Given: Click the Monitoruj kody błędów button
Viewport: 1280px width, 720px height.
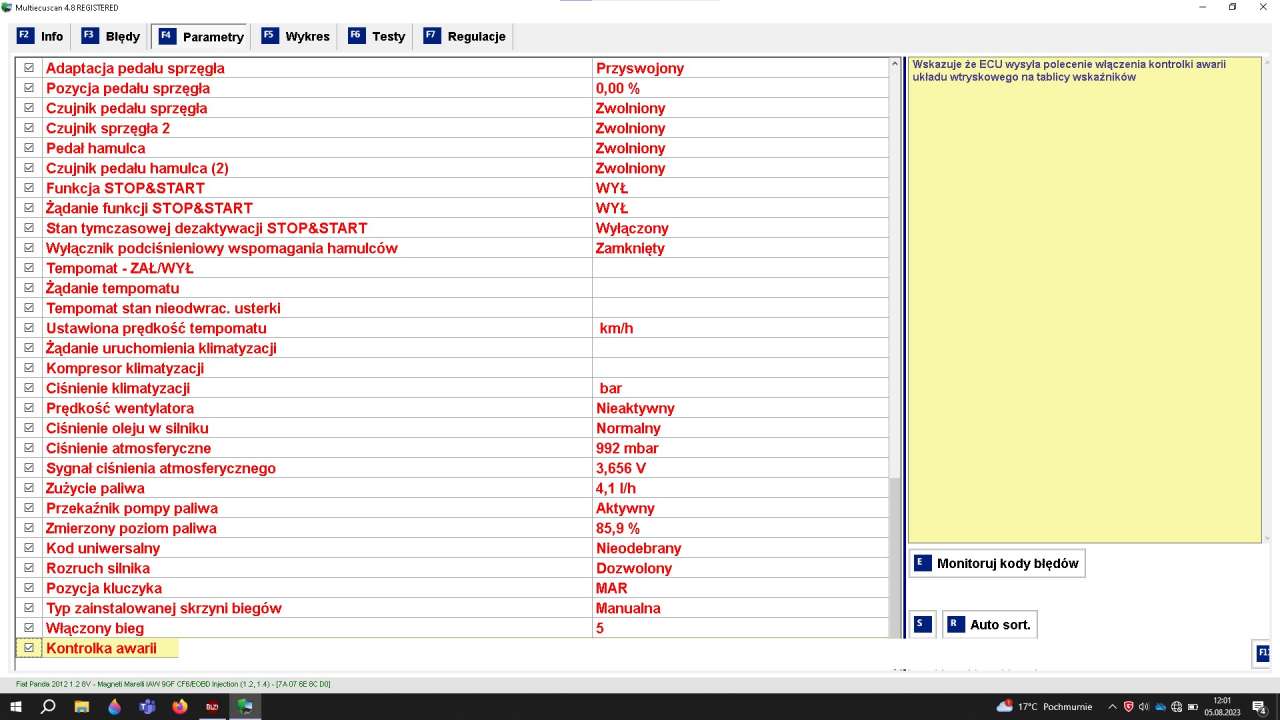Looking at the screenshot, I should tap(997, 563).
